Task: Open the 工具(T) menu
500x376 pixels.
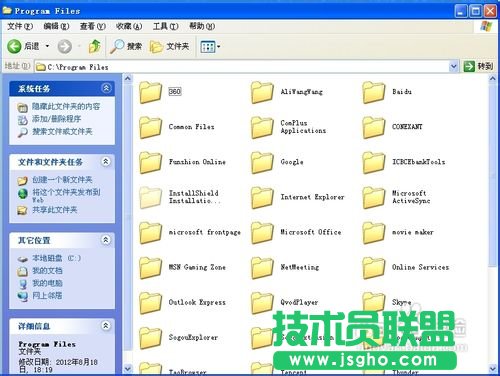Action: coord(165,26)
